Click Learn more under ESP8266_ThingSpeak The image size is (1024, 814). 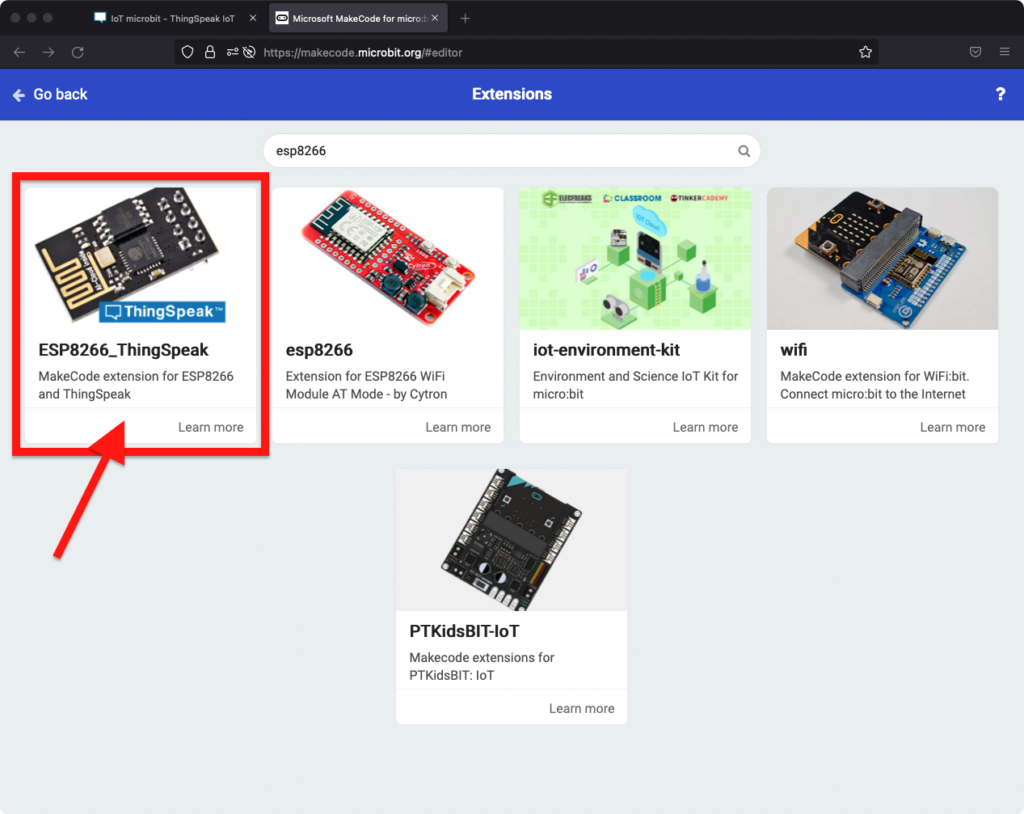tap(210, 427)
